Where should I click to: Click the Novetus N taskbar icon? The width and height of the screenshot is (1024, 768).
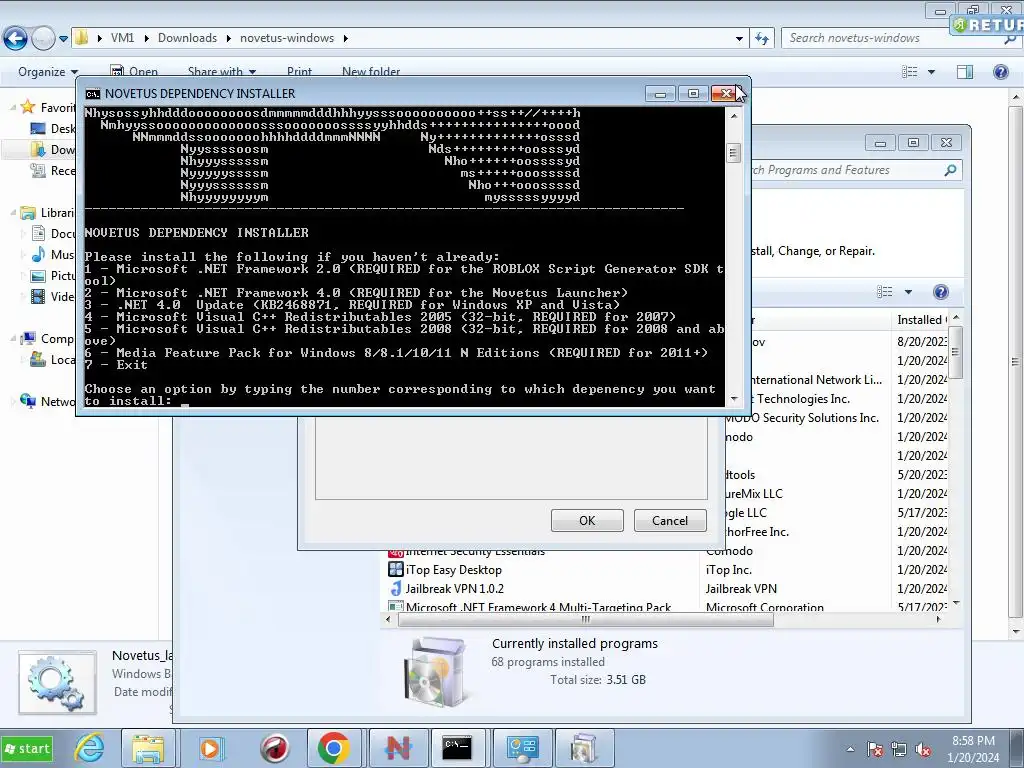[x=398, y=748]
